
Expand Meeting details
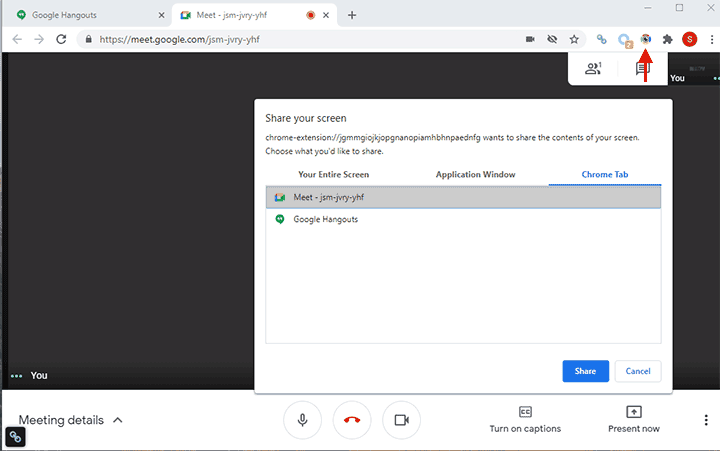(x=70, y=420)
